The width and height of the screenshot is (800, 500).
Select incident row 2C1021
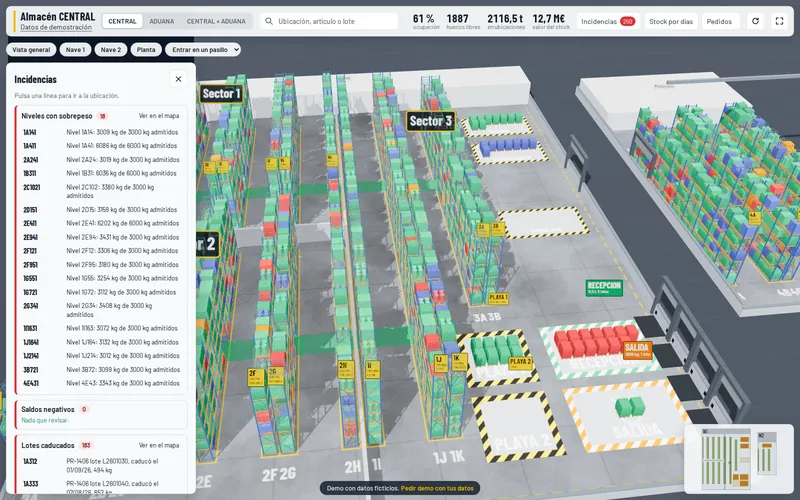click(101, 191)
